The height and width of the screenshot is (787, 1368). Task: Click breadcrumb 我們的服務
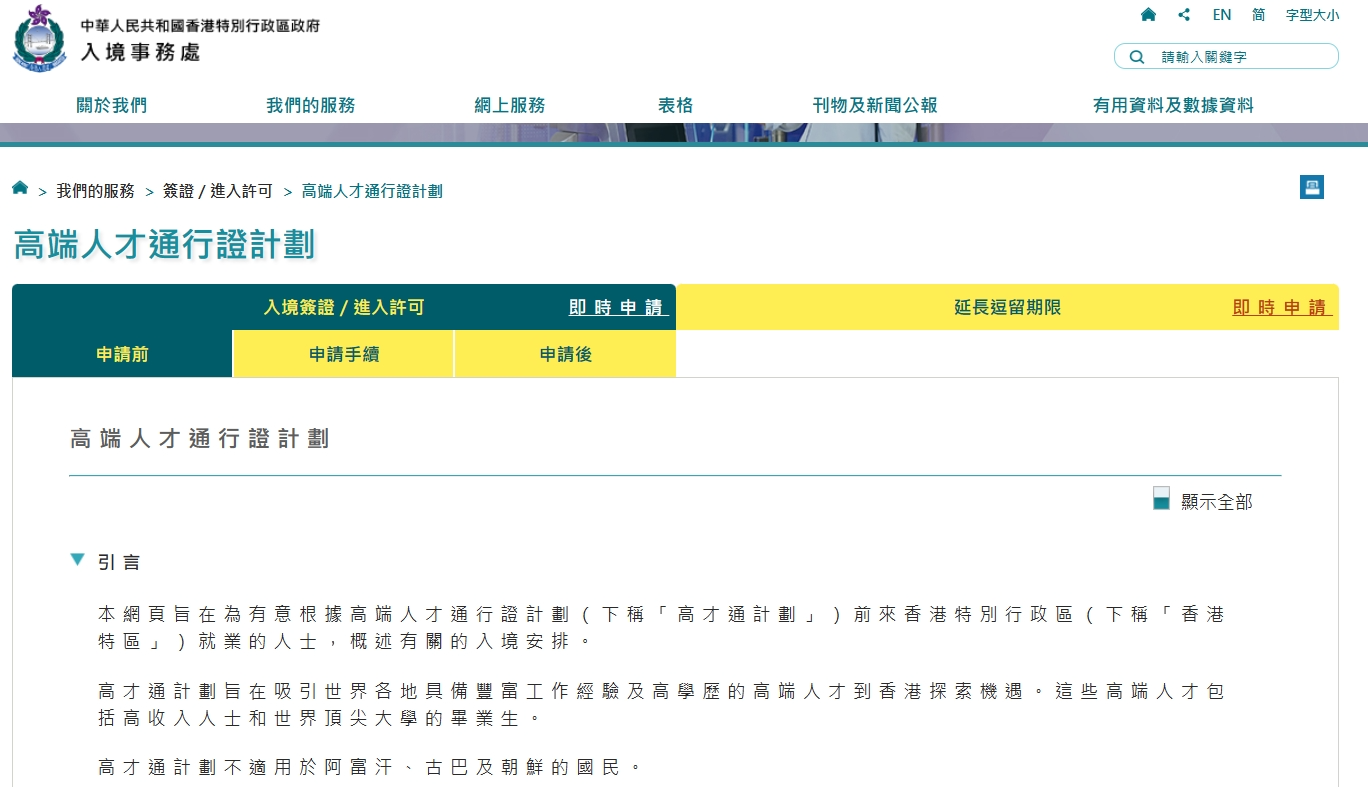[x=95, y=191]
